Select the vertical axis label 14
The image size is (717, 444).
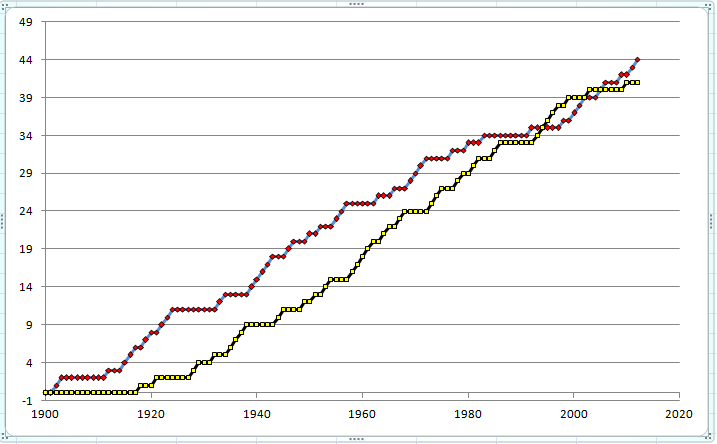coord(26,287)
